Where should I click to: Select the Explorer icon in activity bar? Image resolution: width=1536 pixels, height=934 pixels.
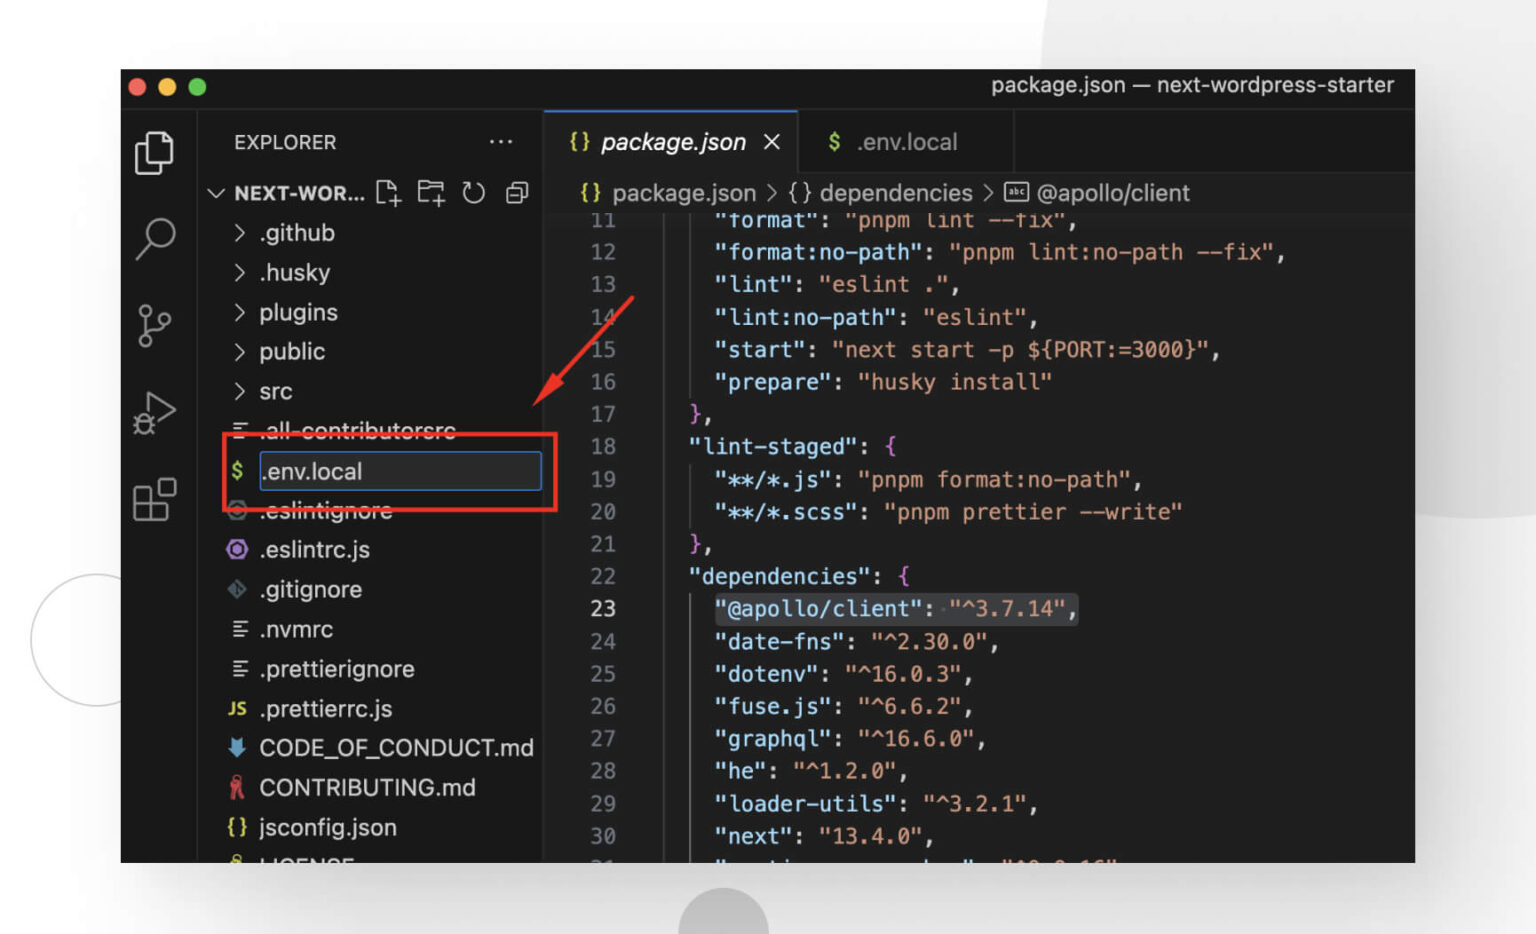pos(155,152)
